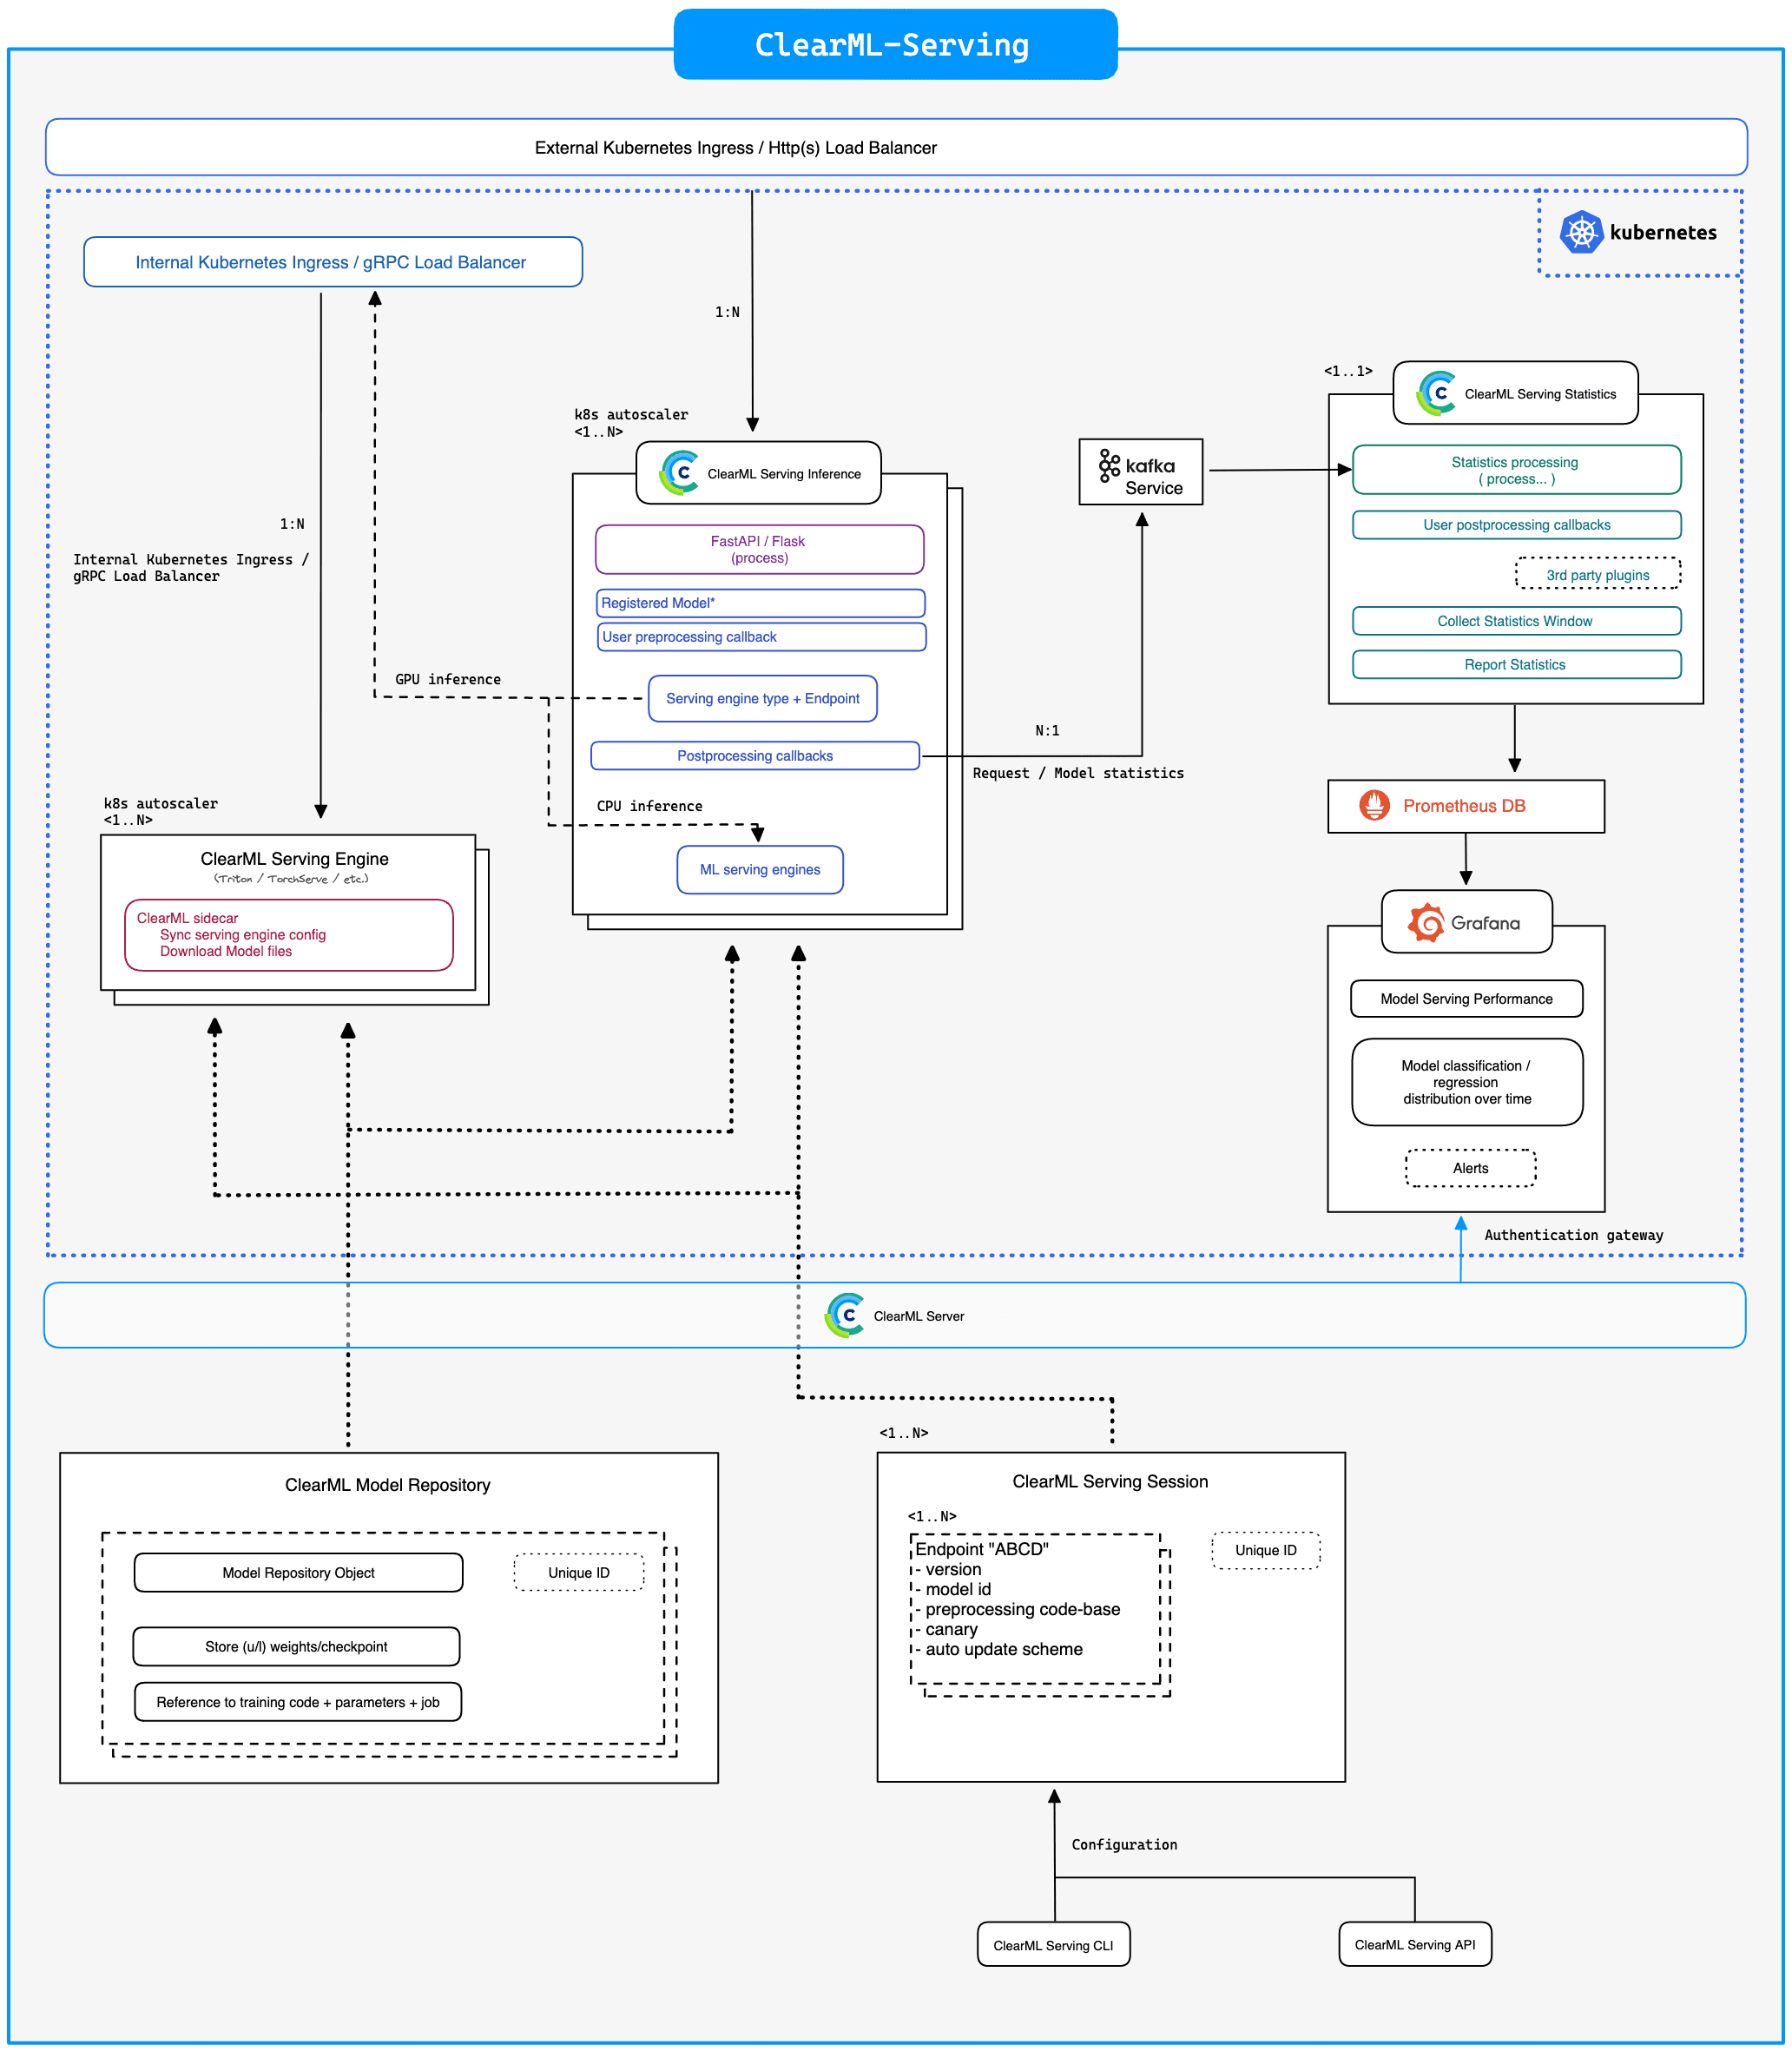The height and width of the screenshot is (2051, 1792).
Task: Click the Statistics processing block
Action: pos(1516,470)
